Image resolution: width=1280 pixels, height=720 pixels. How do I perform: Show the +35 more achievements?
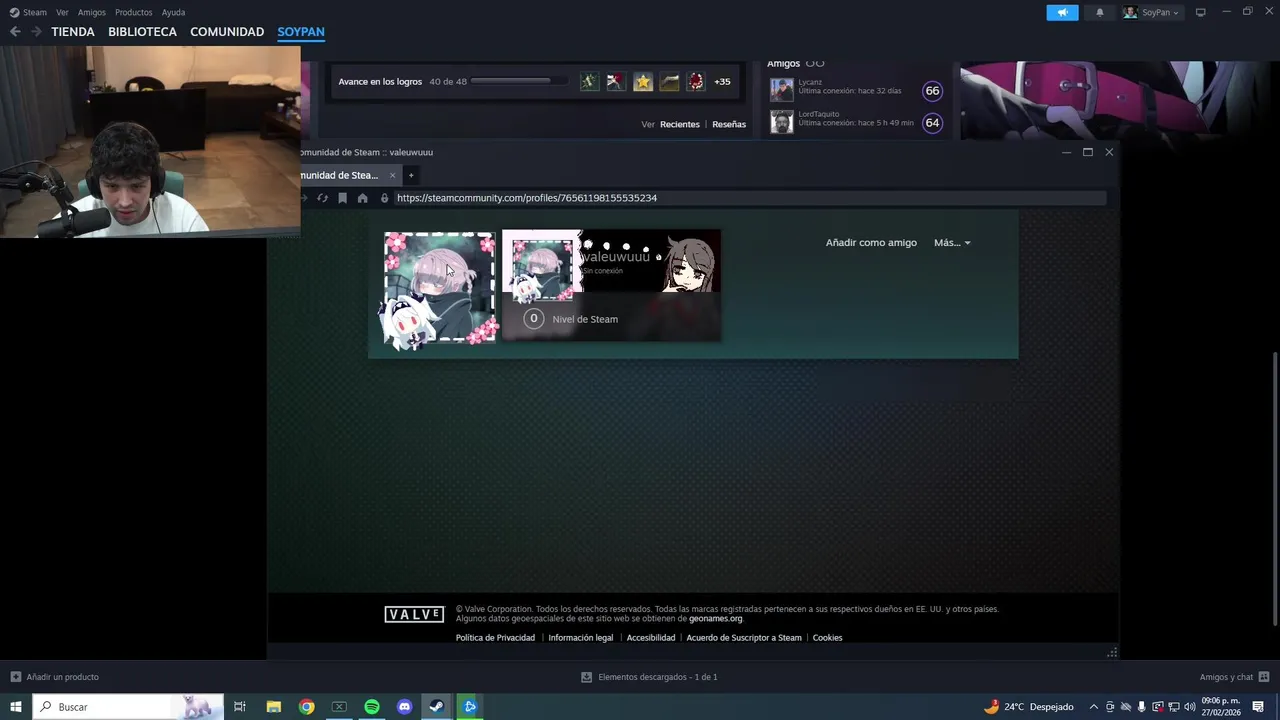point(722,82)
